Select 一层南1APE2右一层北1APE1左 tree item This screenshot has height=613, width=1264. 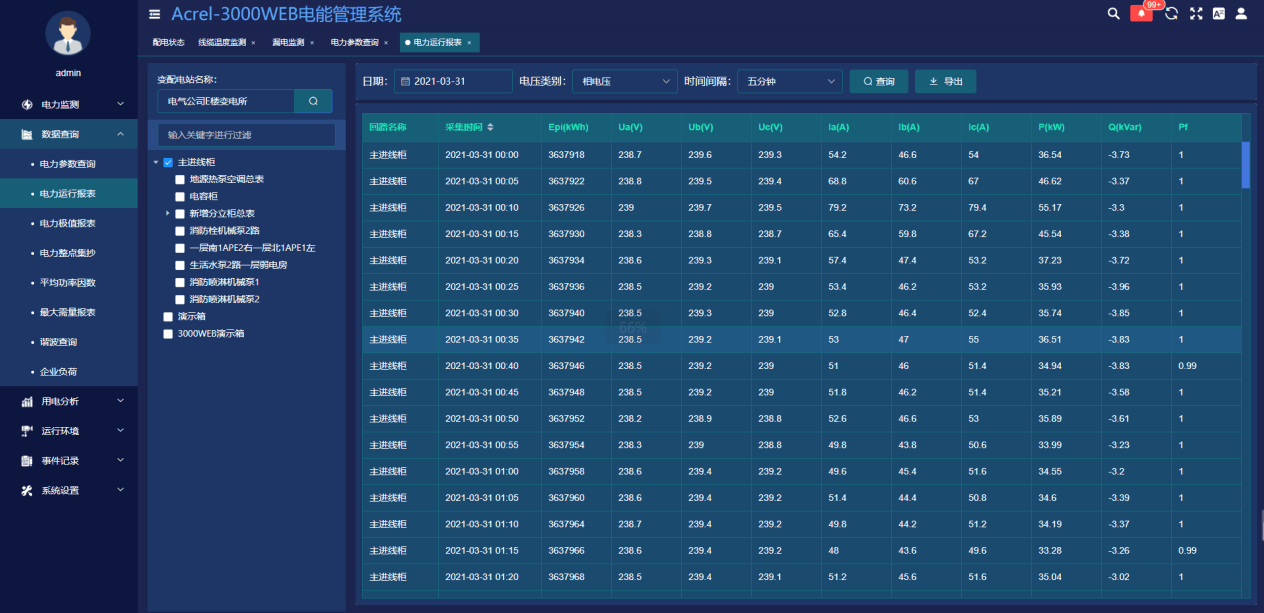252,248
